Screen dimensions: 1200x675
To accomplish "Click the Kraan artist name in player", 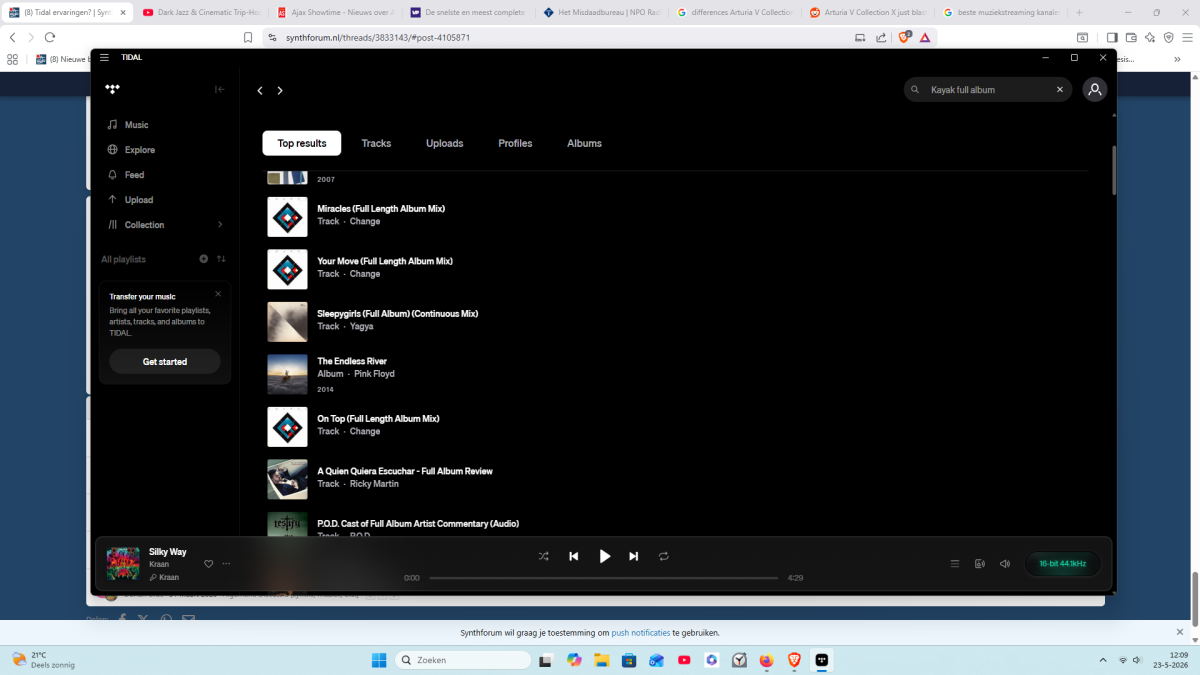I will pyautogui.click(x=159, y=564).
